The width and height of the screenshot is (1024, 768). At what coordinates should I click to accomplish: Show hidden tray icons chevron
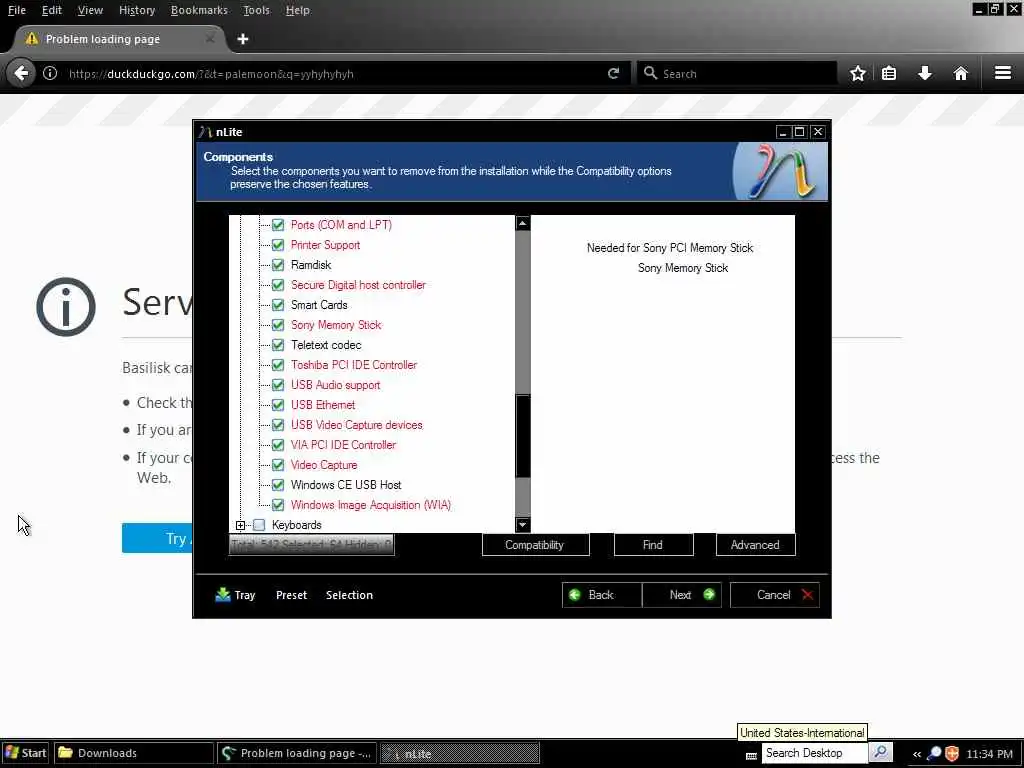(916, 754)
